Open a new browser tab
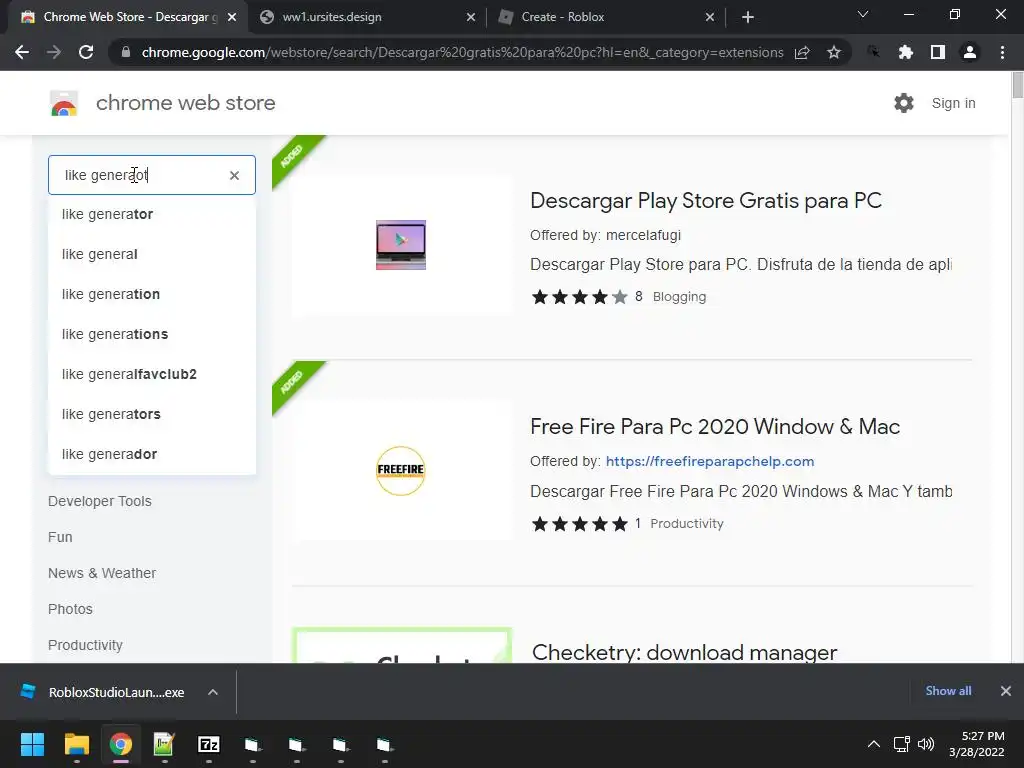This screenshot has height=768, width=1024. point(748,17)
